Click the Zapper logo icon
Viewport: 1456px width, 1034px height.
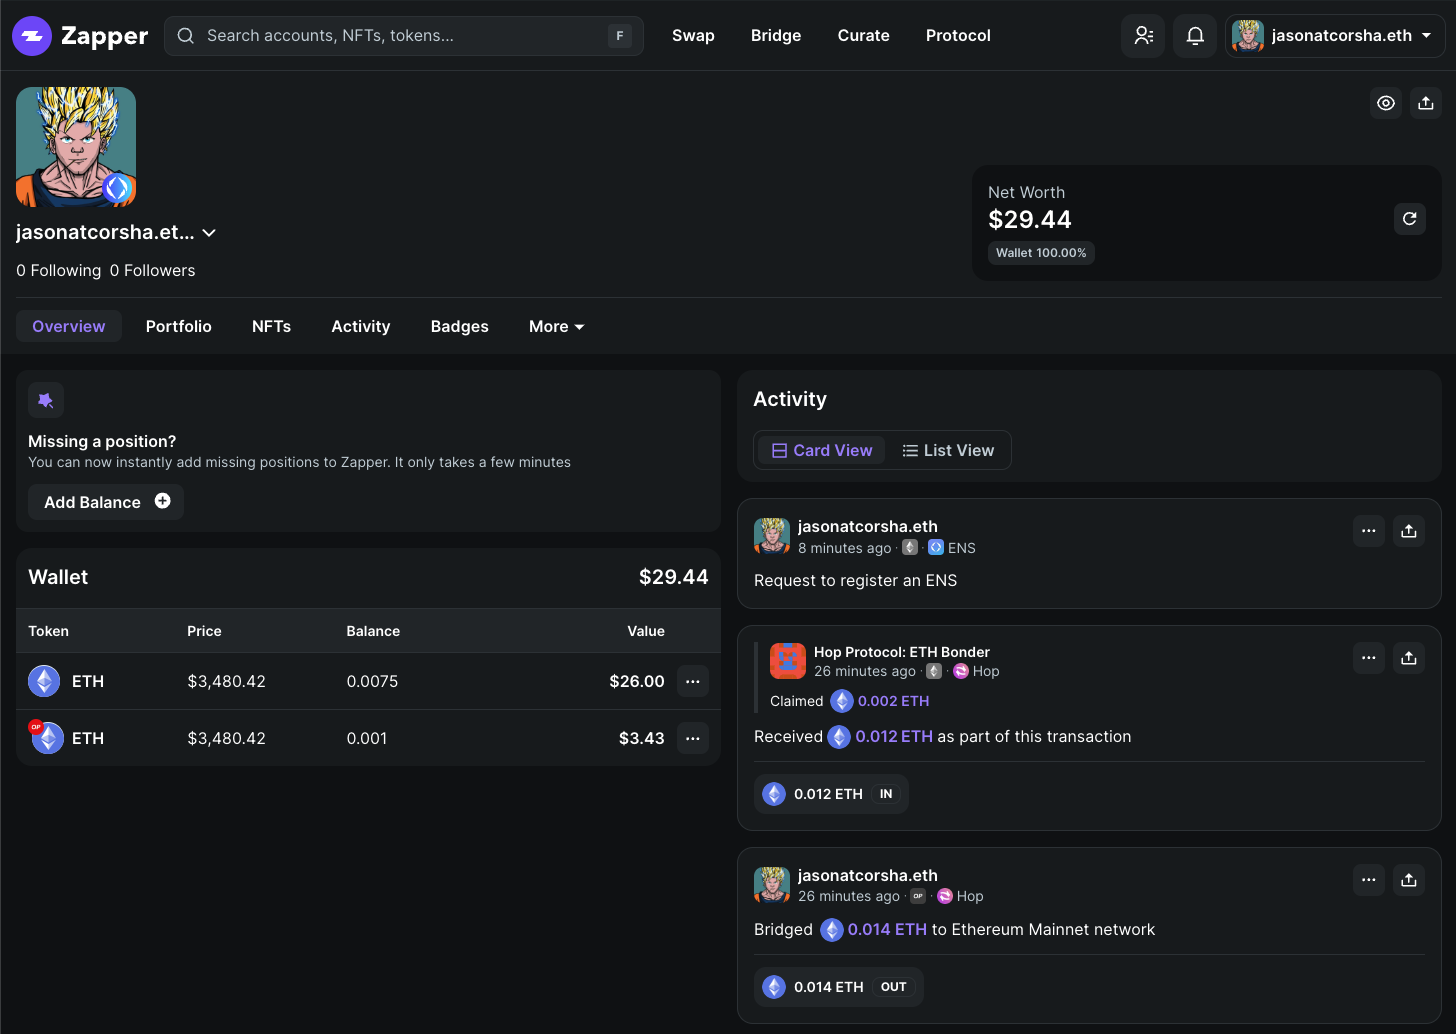[x=32, y=36]
